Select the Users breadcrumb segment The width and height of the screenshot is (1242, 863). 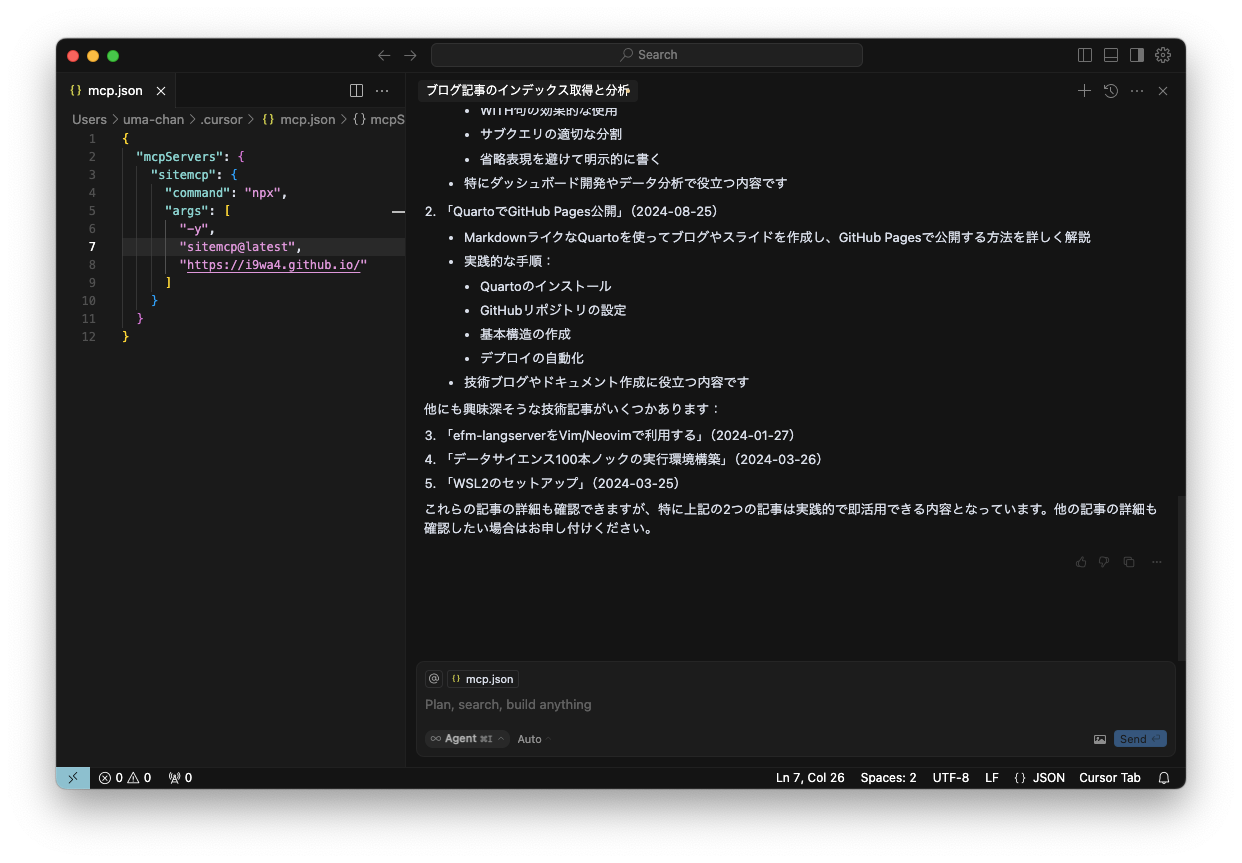coord(89,119)
